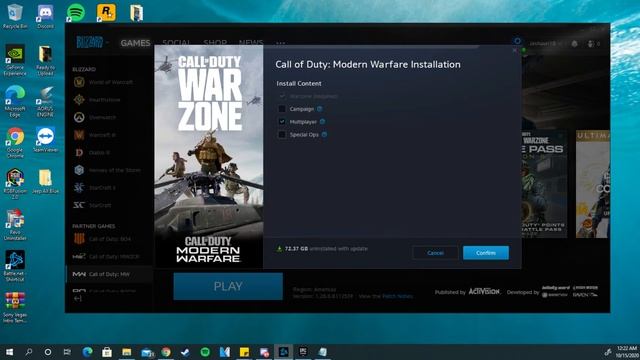
Task: Click the greyed-out Warzone installed checkbox
Action: point(282,96)
